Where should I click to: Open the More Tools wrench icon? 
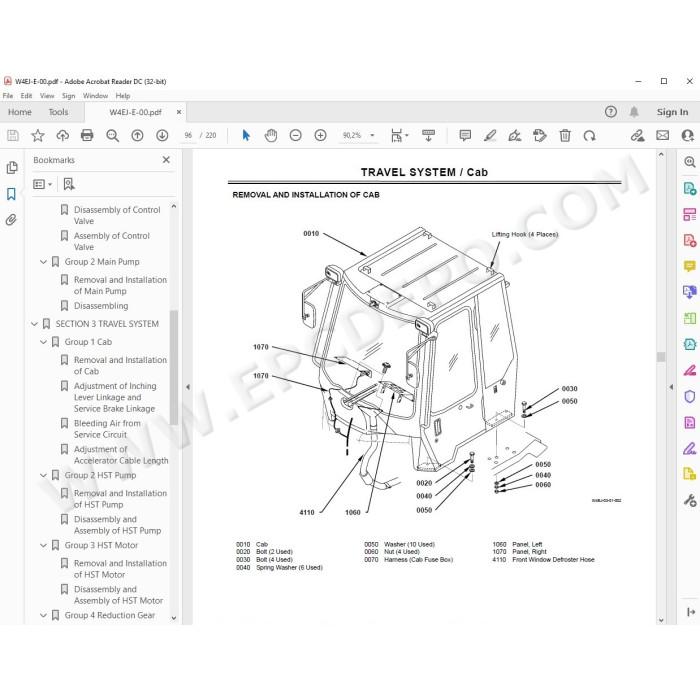click(690, 500)
